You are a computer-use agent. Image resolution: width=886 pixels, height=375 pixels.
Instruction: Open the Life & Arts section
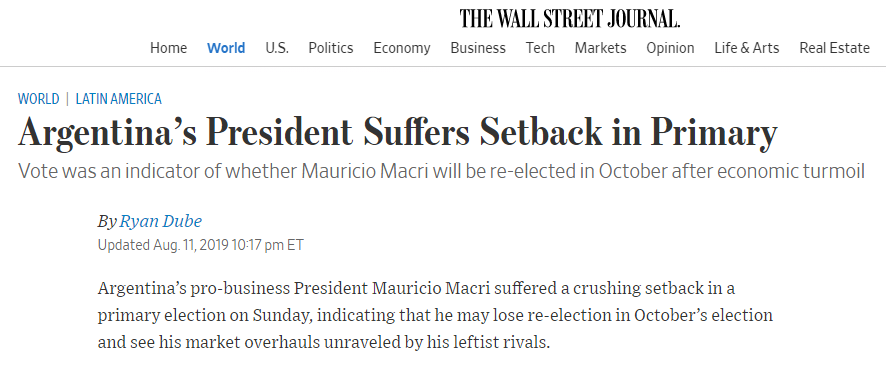point(746,48)
